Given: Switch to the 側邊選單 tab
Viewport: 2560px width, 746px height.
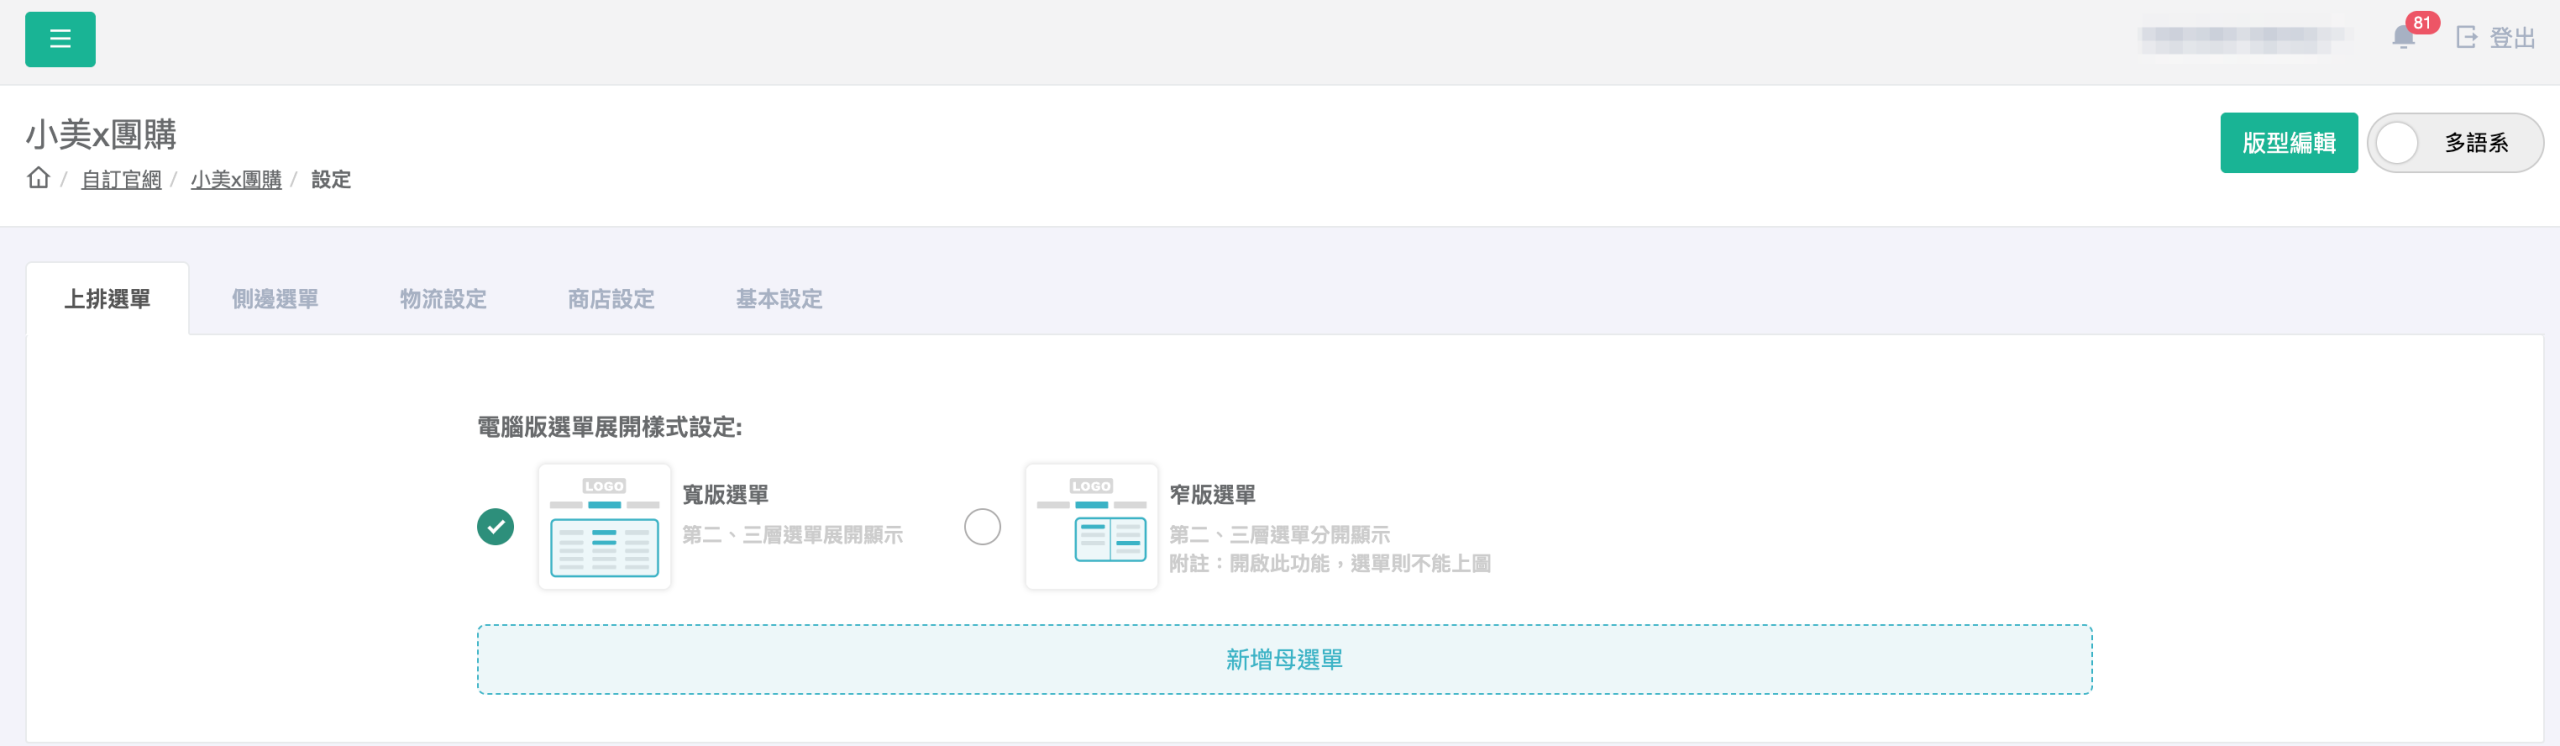Looking at the screenshot, I should click(x=275, y=299).
